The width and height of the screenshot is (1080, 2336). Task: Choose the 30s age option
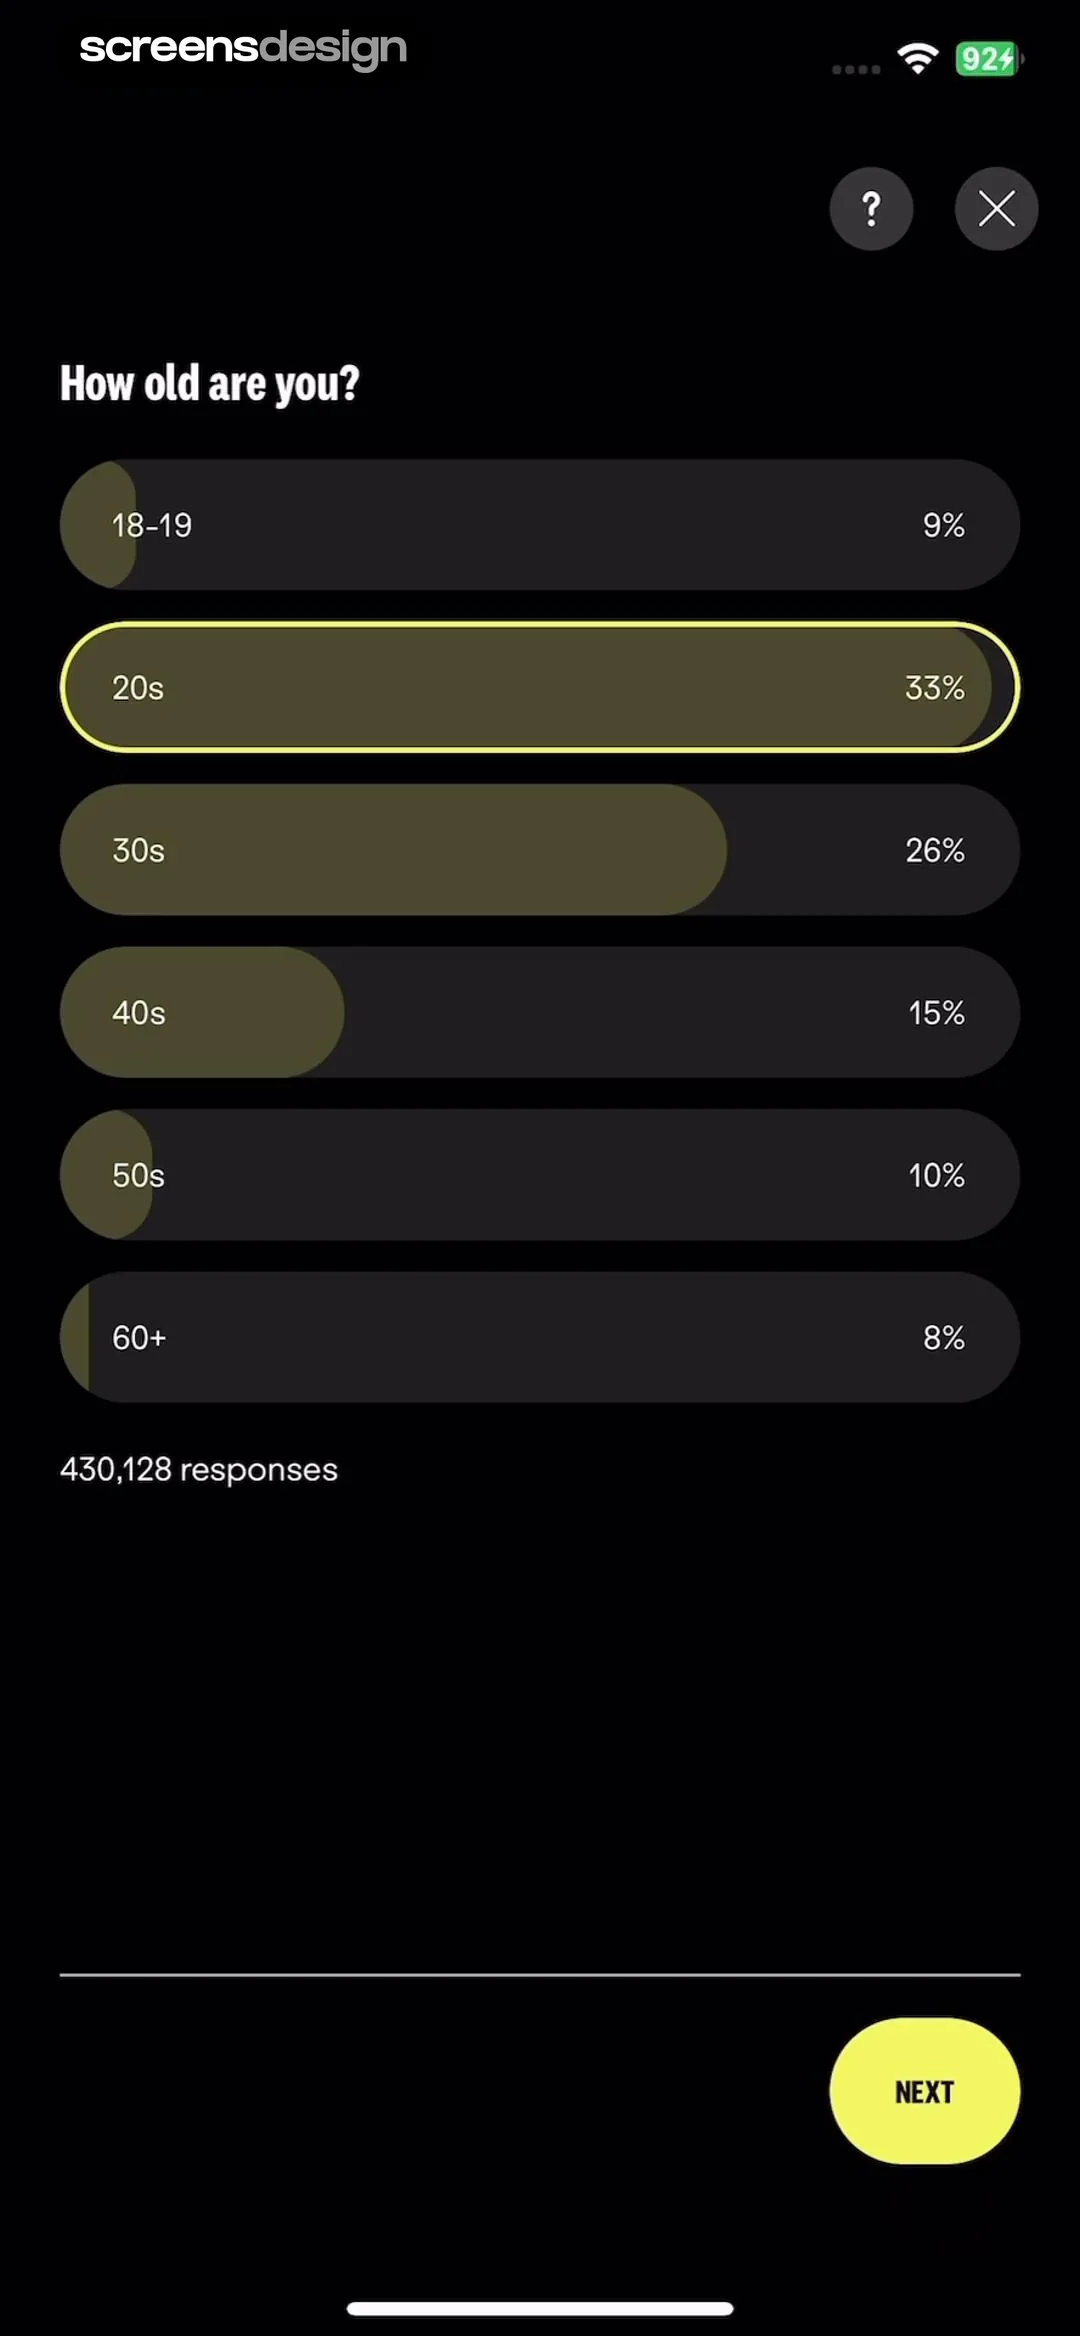pos(540,850)
